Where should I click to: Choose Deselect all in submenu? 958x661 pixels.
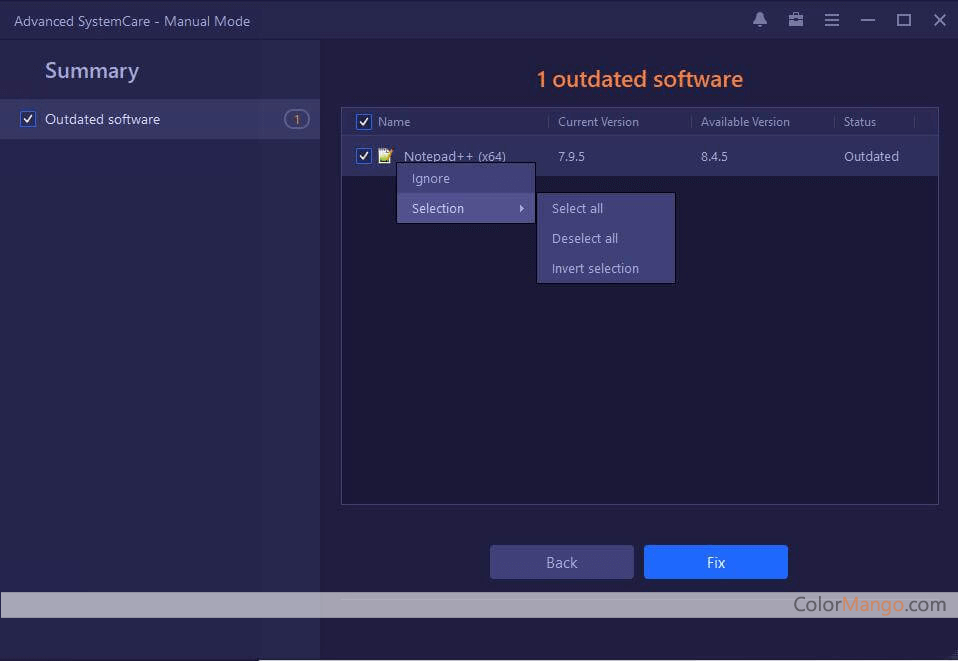pyautogui.click(x=585, y=239)
